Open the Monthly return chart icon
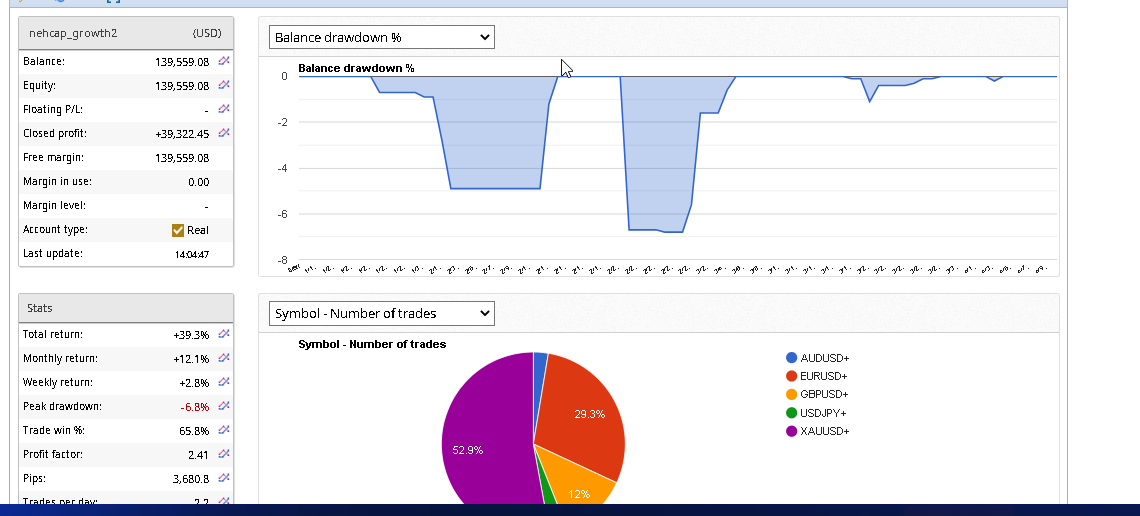 (224, 358)
